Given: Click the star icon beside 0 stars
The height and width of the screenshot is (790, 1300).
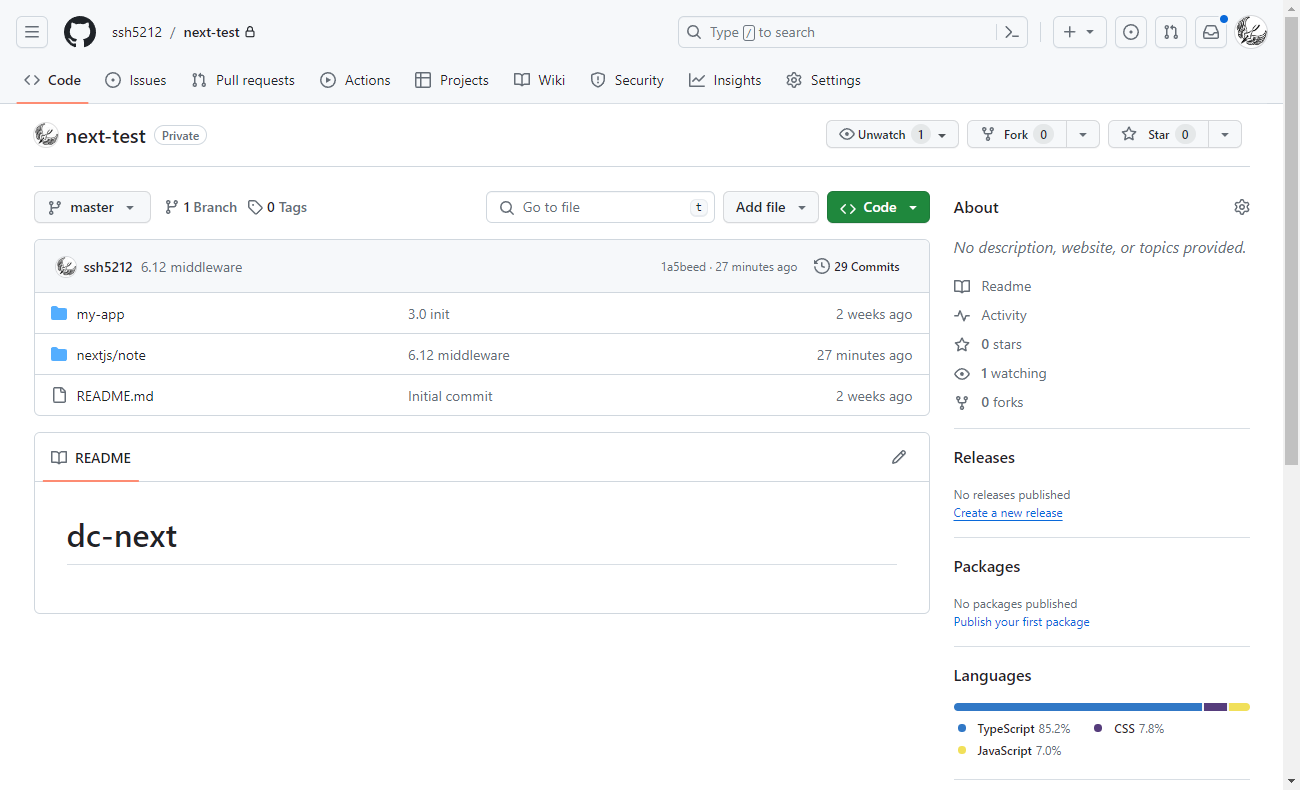Looking at the screenshot, I should pyautogui.click(x=962, y=344).
